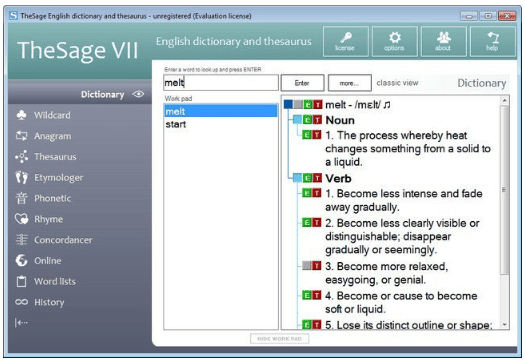The height and width of the screenshot is (360, 525).
Task: Open the help lamp button
Action: pyautogui.click(x=493, y=42)
